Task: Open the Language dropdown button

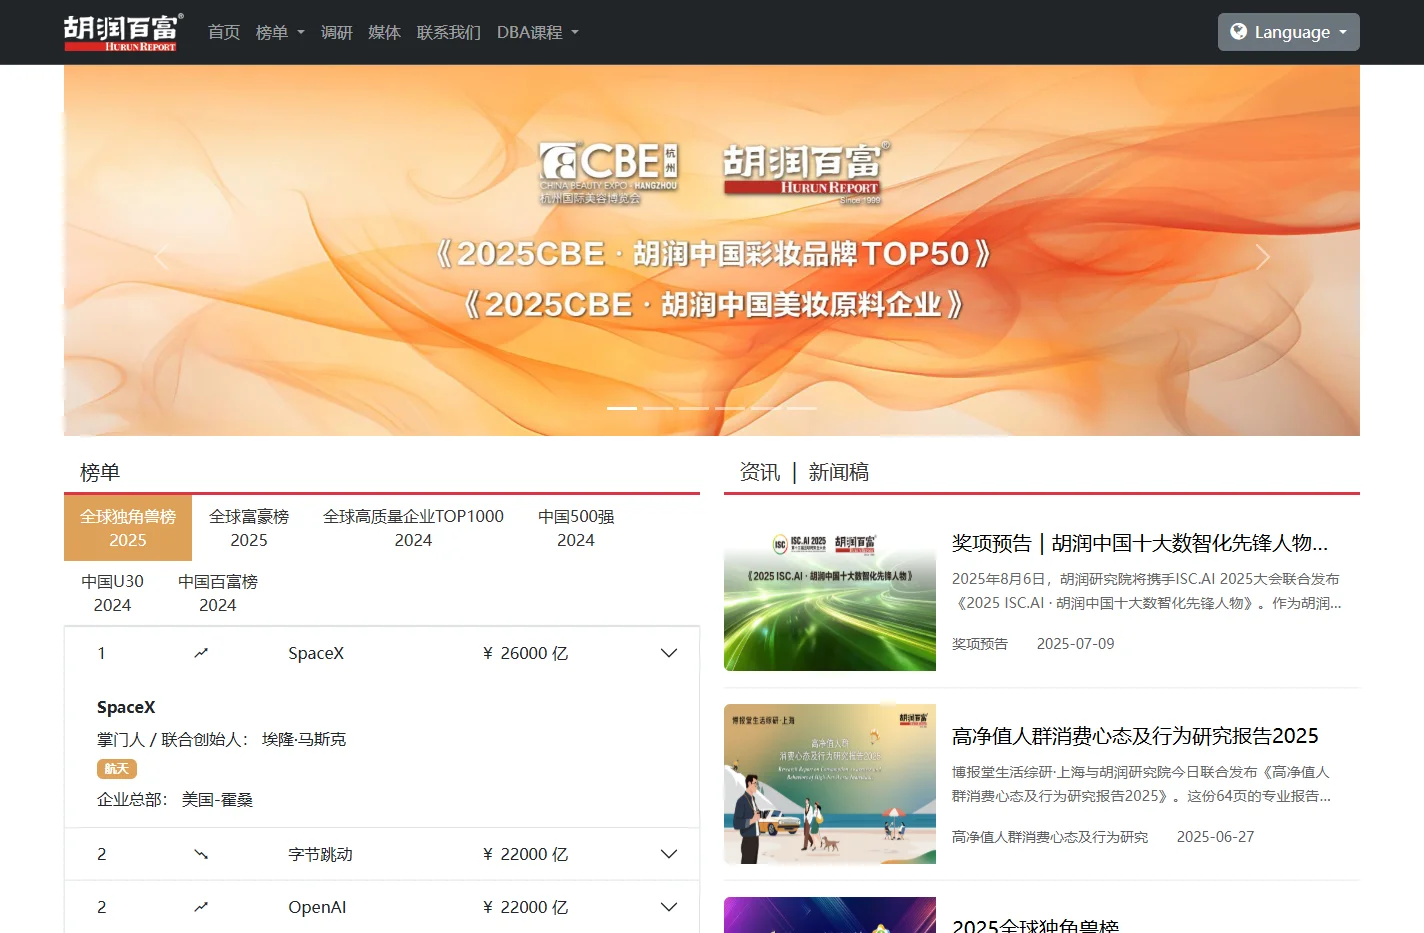Action: coord(1288,32)
